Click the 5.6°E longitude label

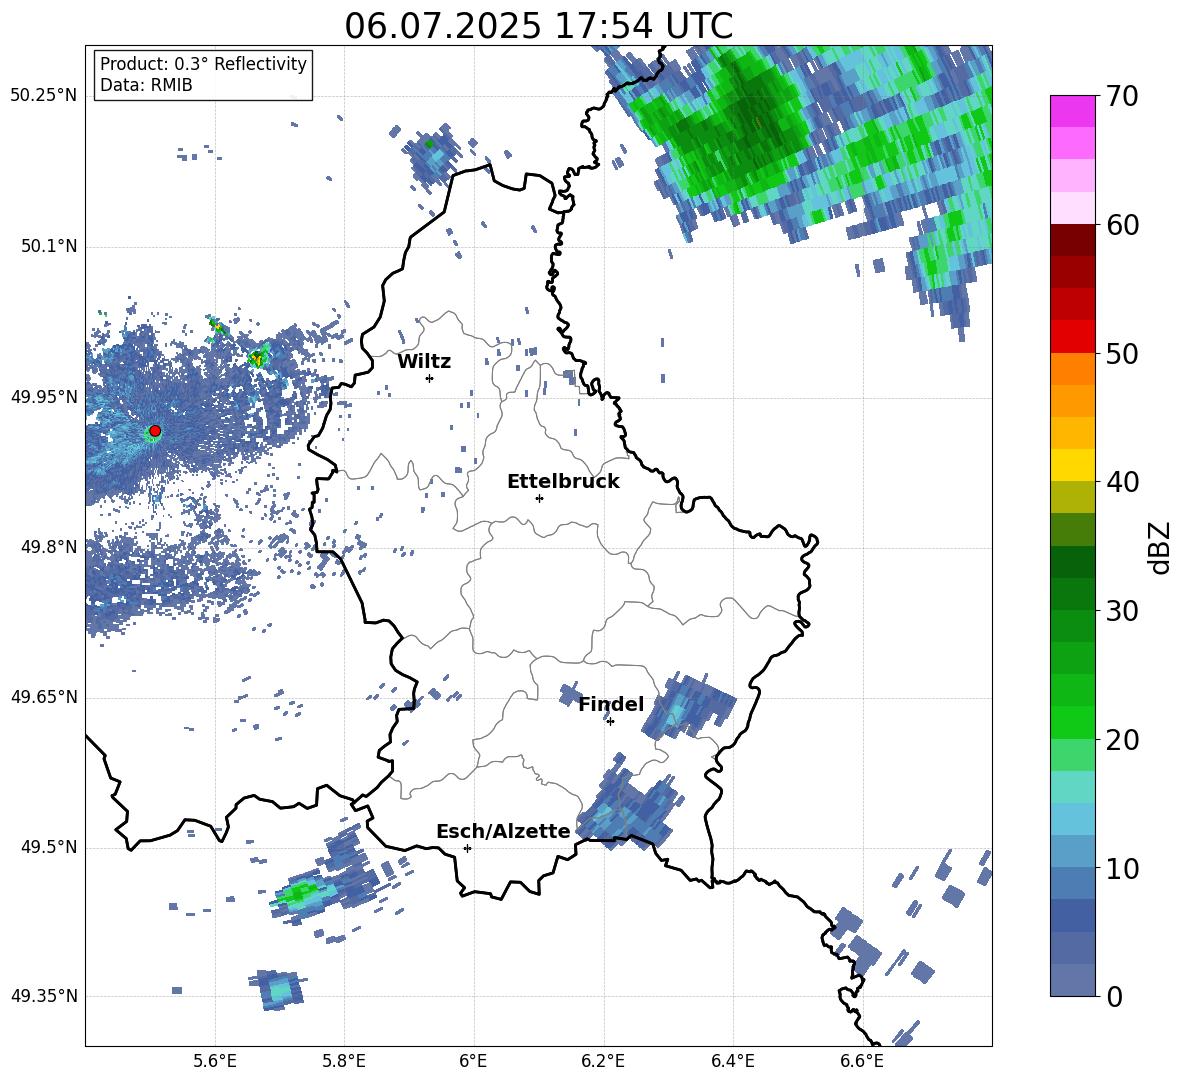[215, 1062]
